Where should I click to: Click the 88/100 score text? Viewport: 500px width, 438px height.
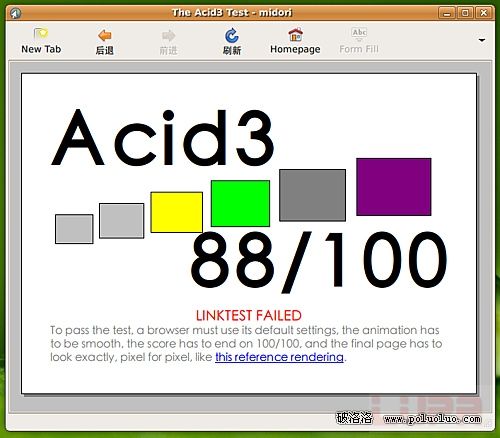coord(319,262)
